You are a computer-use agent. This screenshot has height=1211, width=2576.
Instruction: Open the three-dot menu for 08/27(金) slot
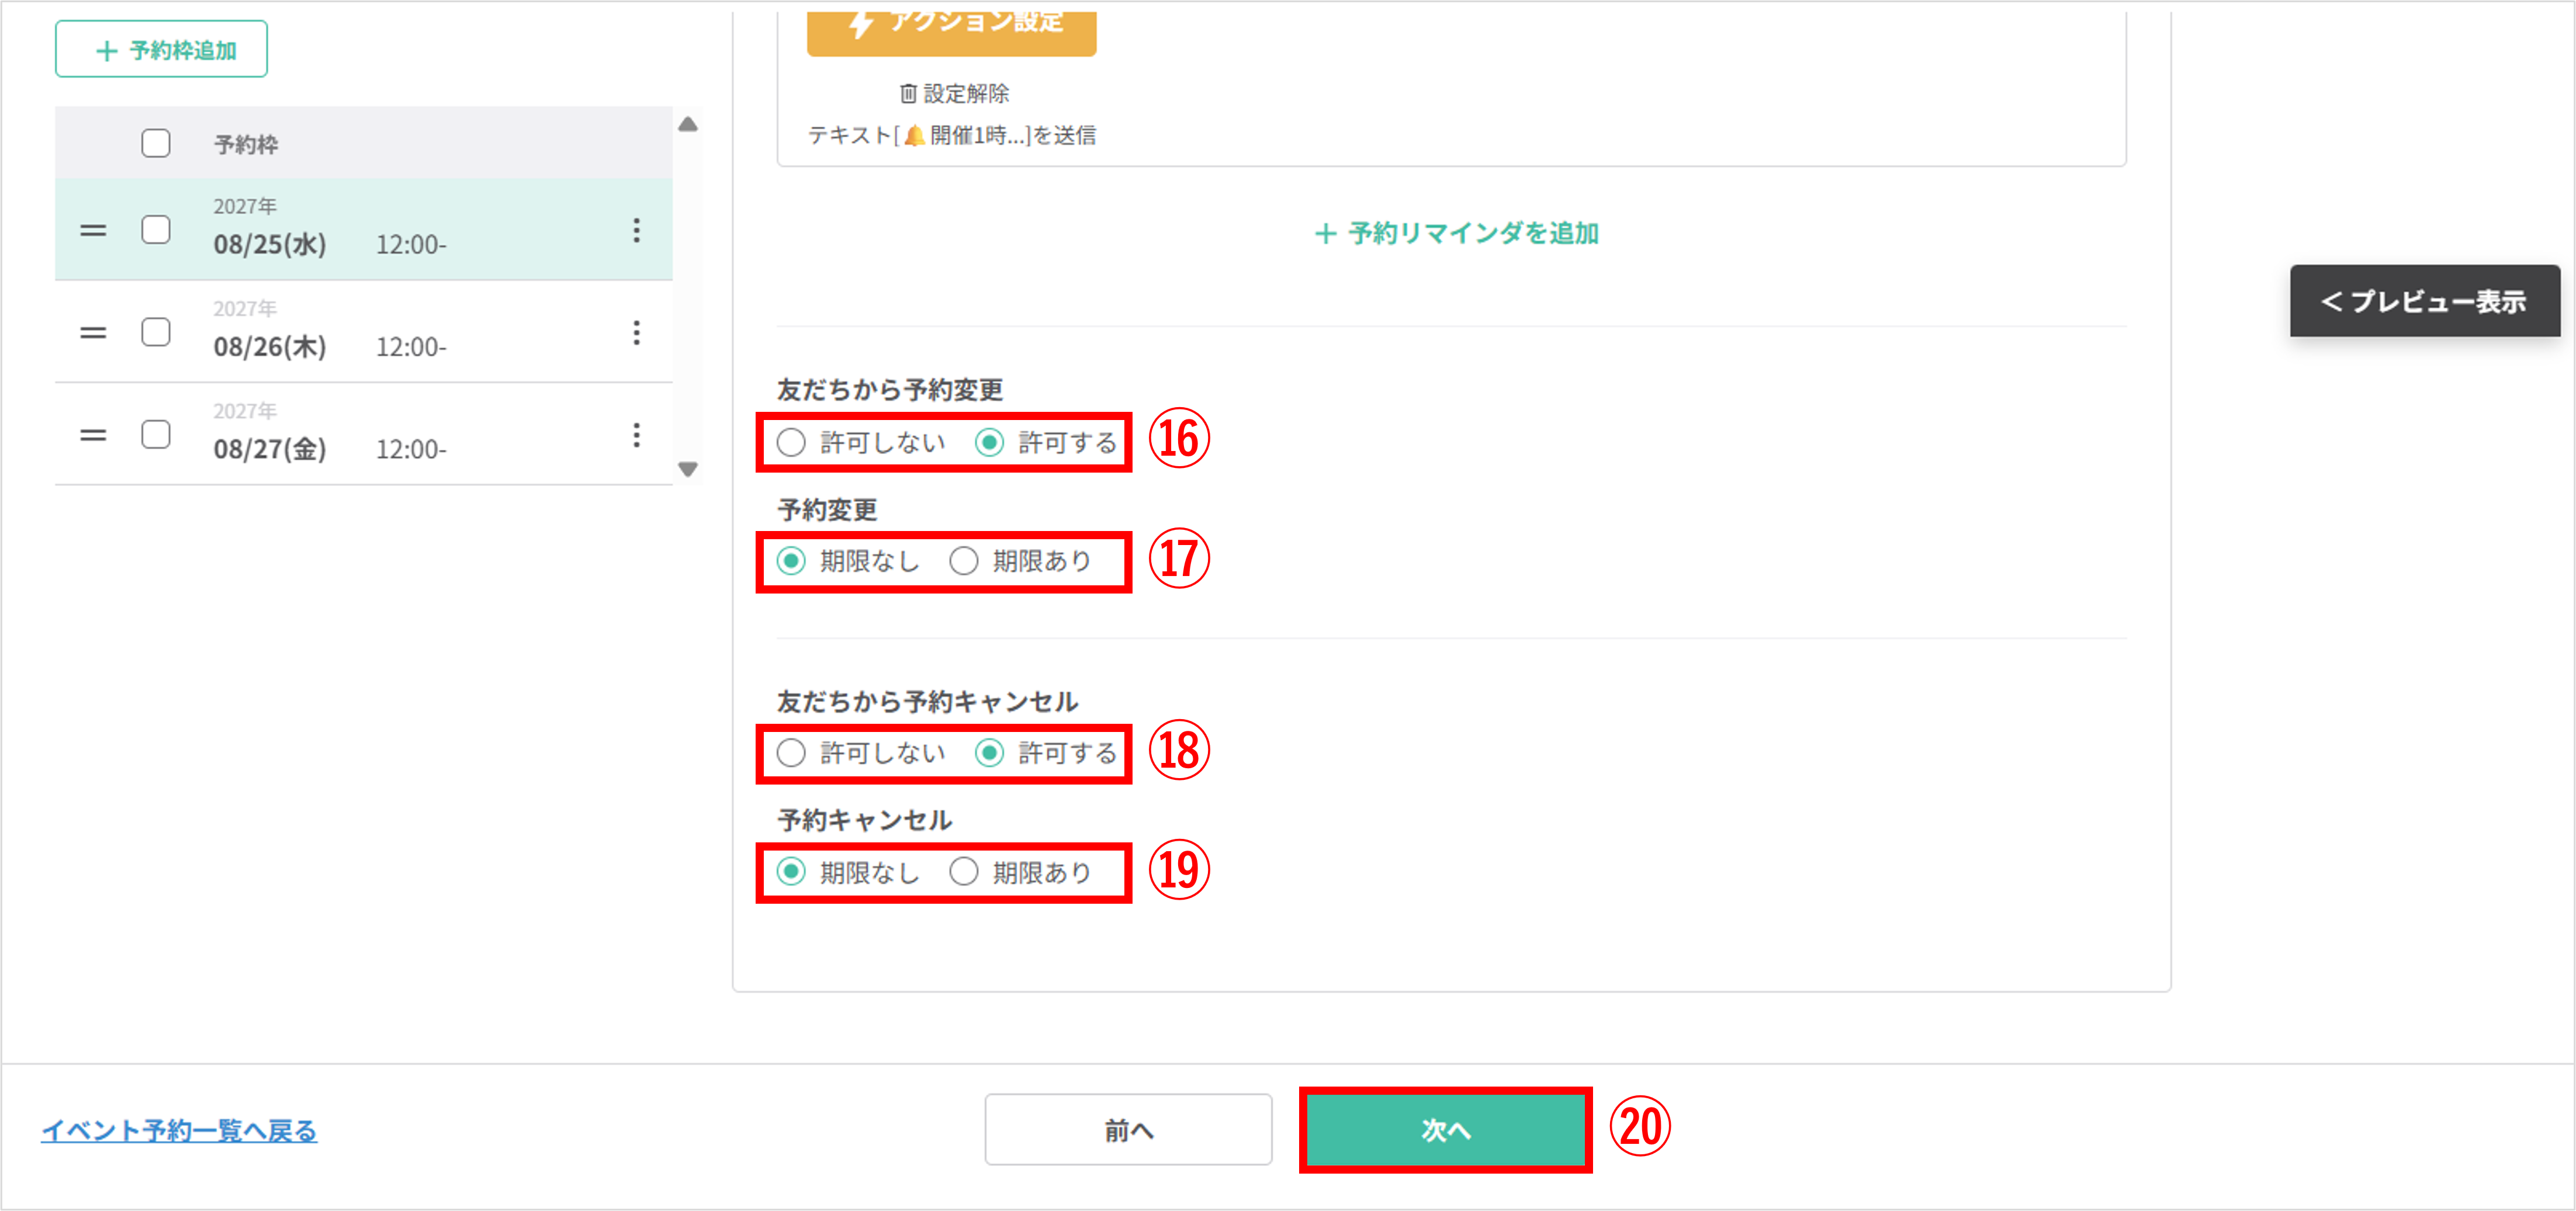point(636,434)
